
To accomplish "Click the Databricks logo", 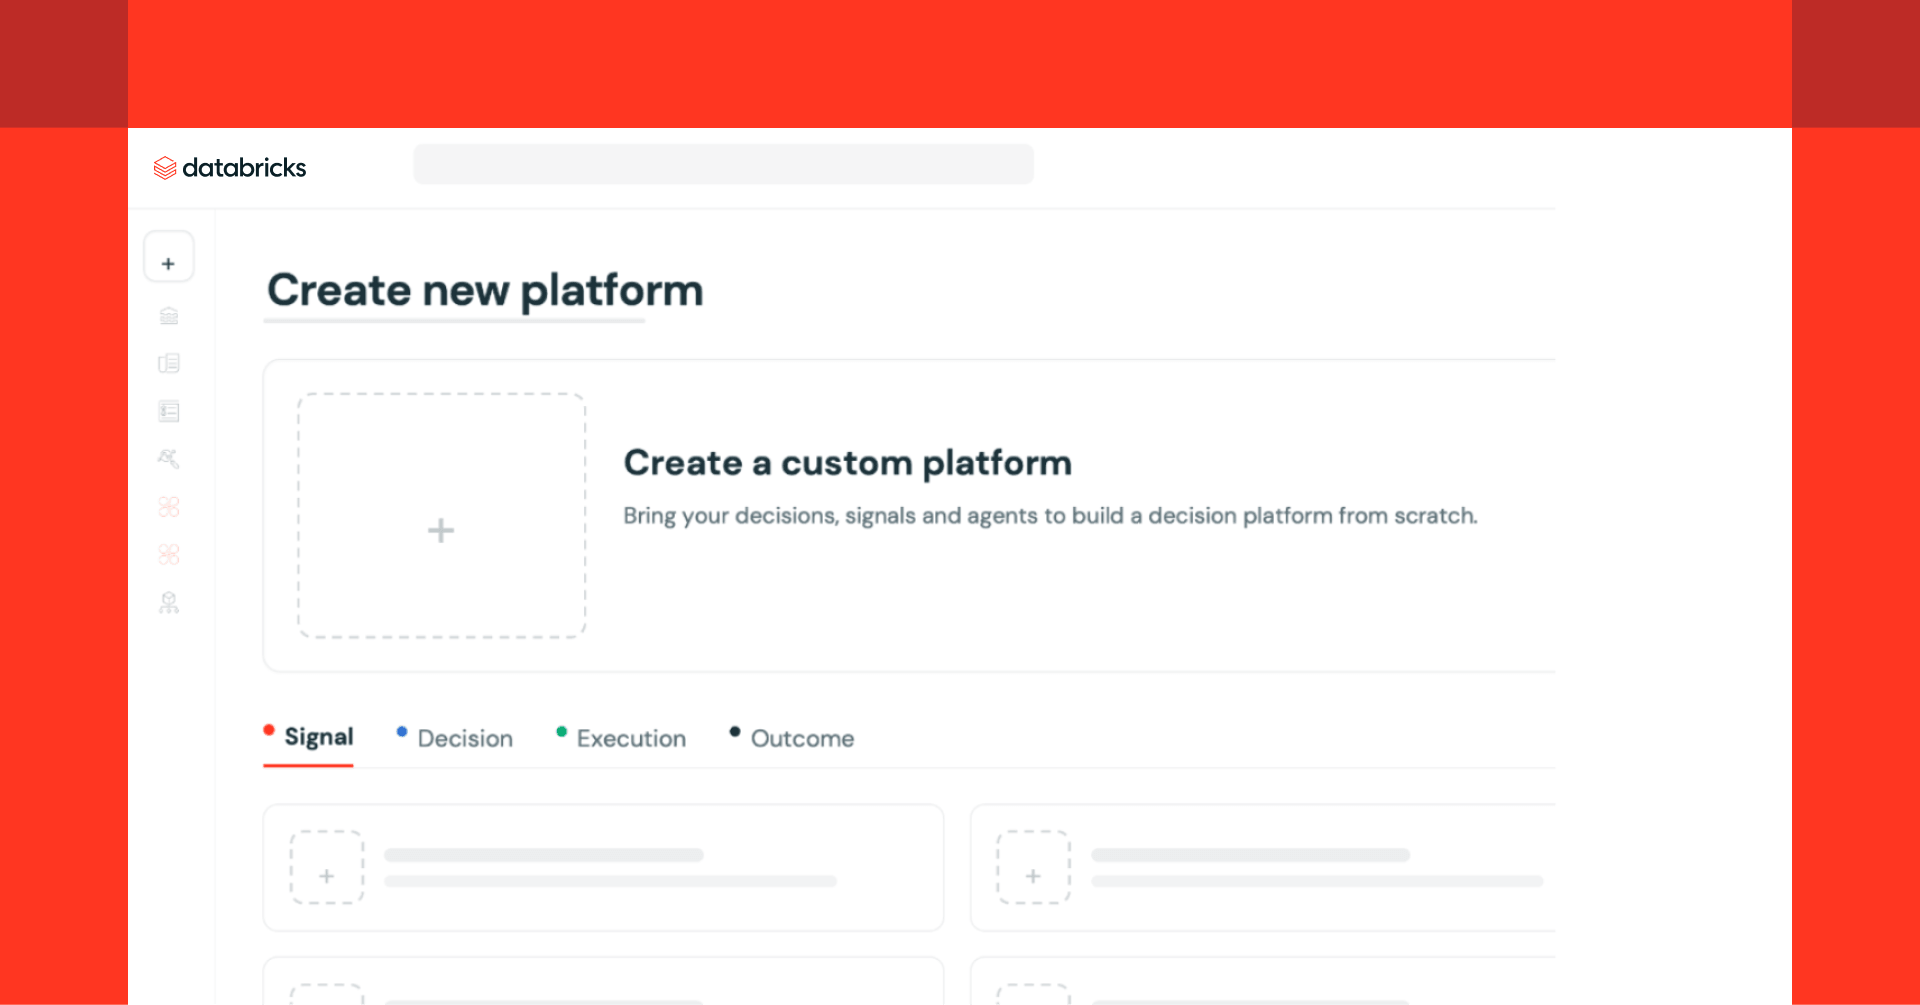I will [230, 168].
